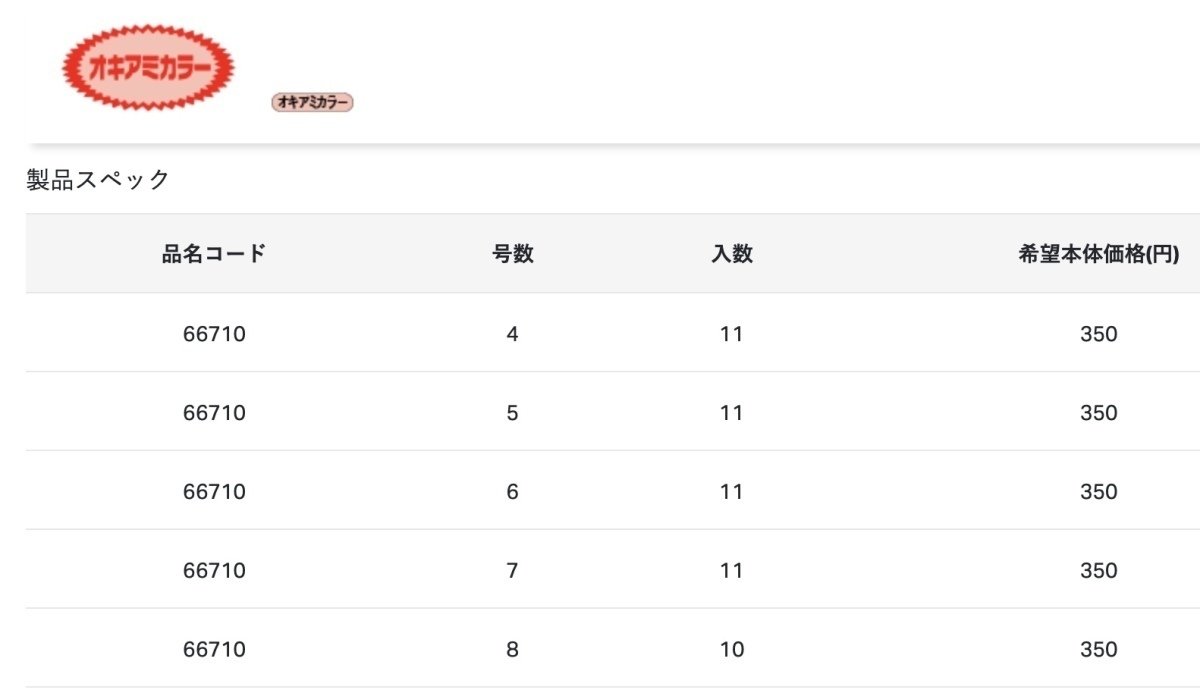Image resolution: width=1200 pixels, height=693 pixels.
Task: Click product code 66710 in size 5 row
Action: pyautogui.click(x=214, y=413)
